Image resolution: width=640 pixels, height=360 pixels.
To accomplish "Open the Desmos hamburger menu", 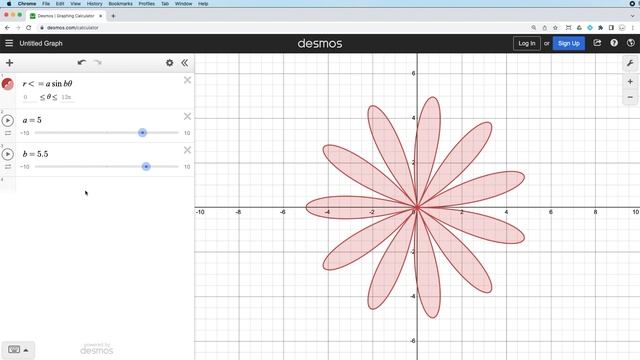I will [x=9, y=43].
